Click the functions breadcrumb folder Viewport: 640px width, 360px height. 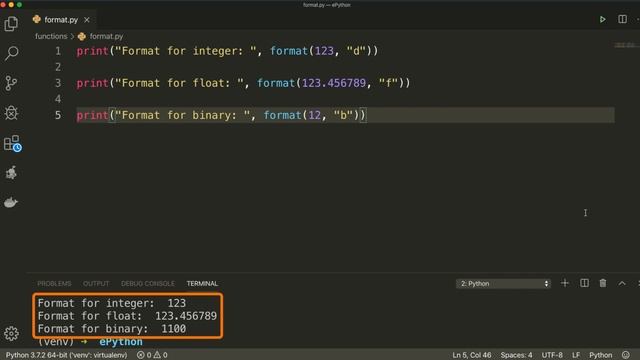51,36
